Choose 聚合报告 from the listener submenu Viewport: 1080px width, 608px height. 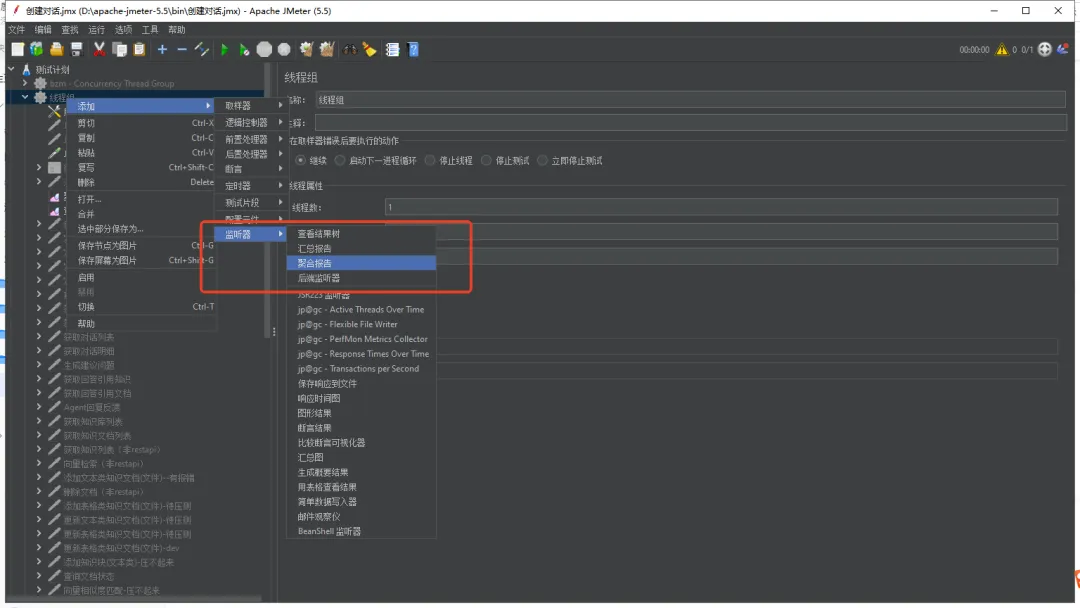click(315, 263)
